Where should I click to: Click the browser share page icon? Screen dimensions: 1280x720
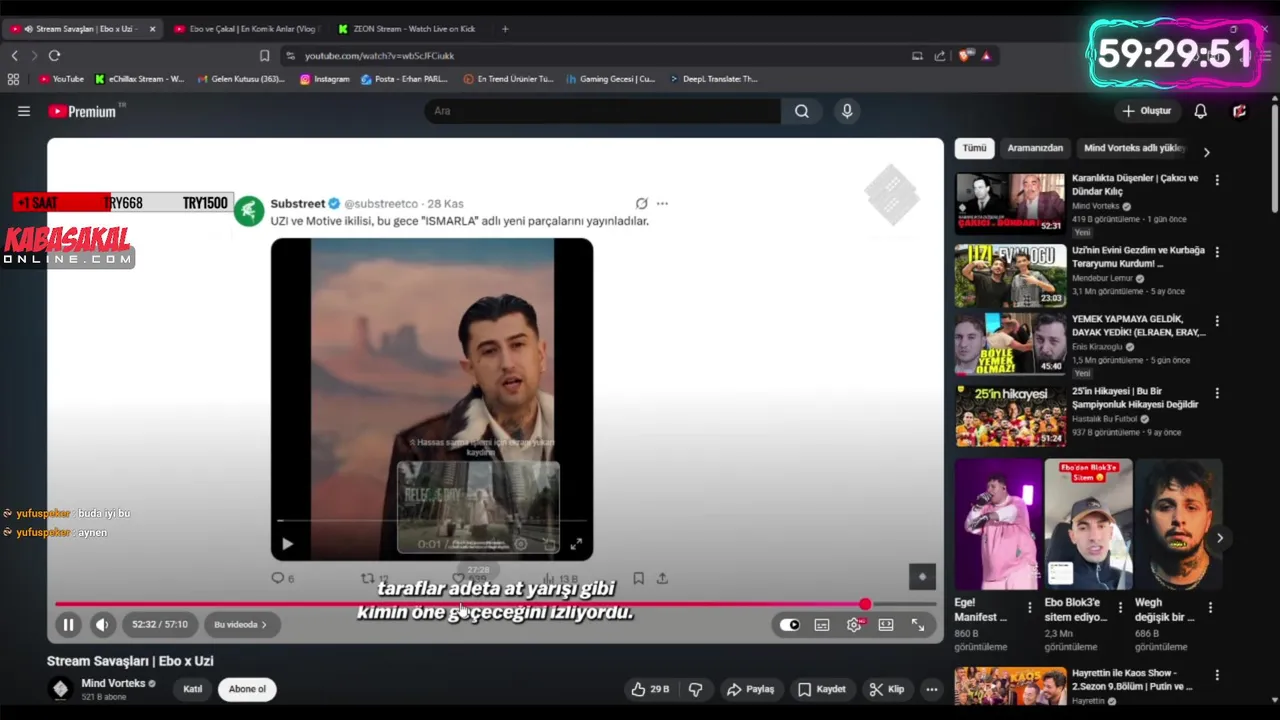pos(940,56)
